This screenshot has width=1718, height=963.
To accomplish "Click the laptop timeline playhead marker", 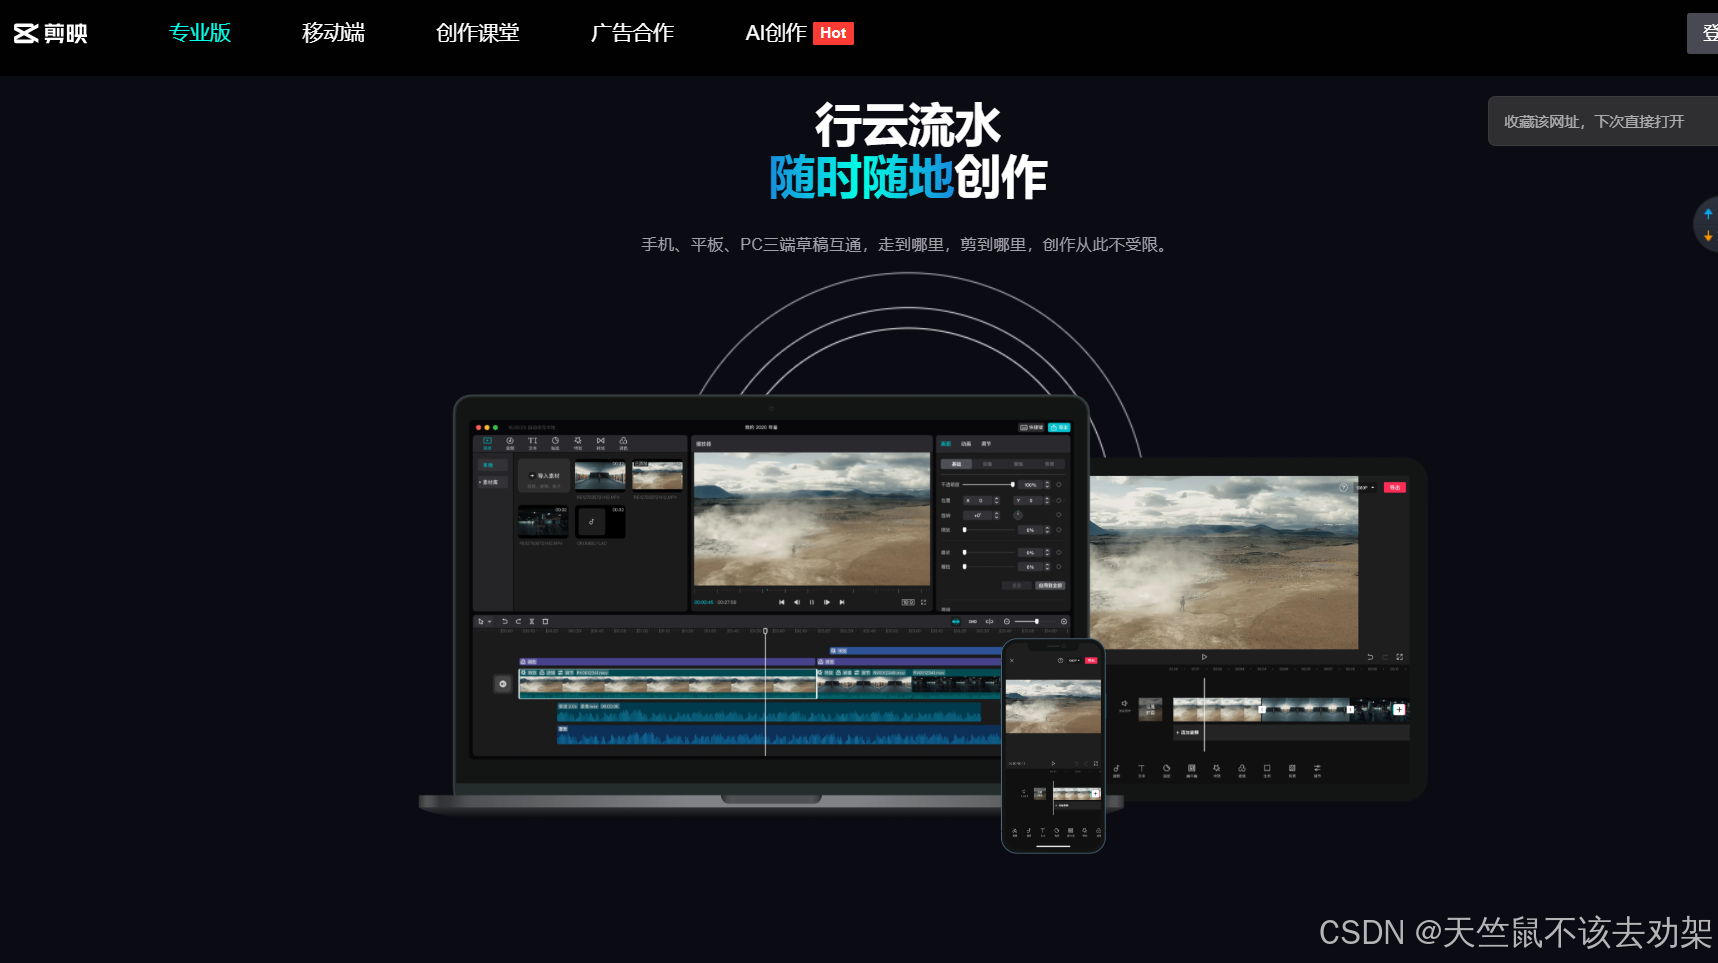I will (766, 631).
